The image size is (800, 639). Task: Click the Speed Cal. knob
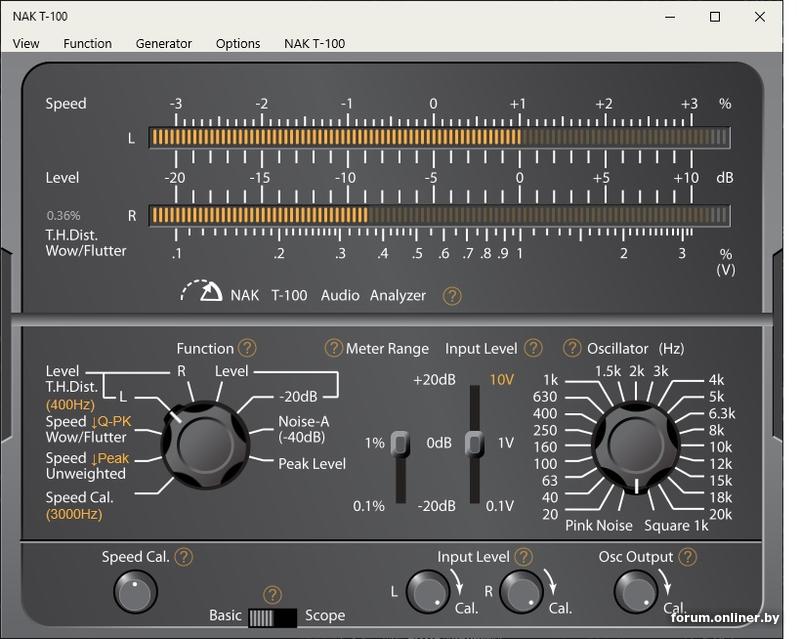coord(136,591)
